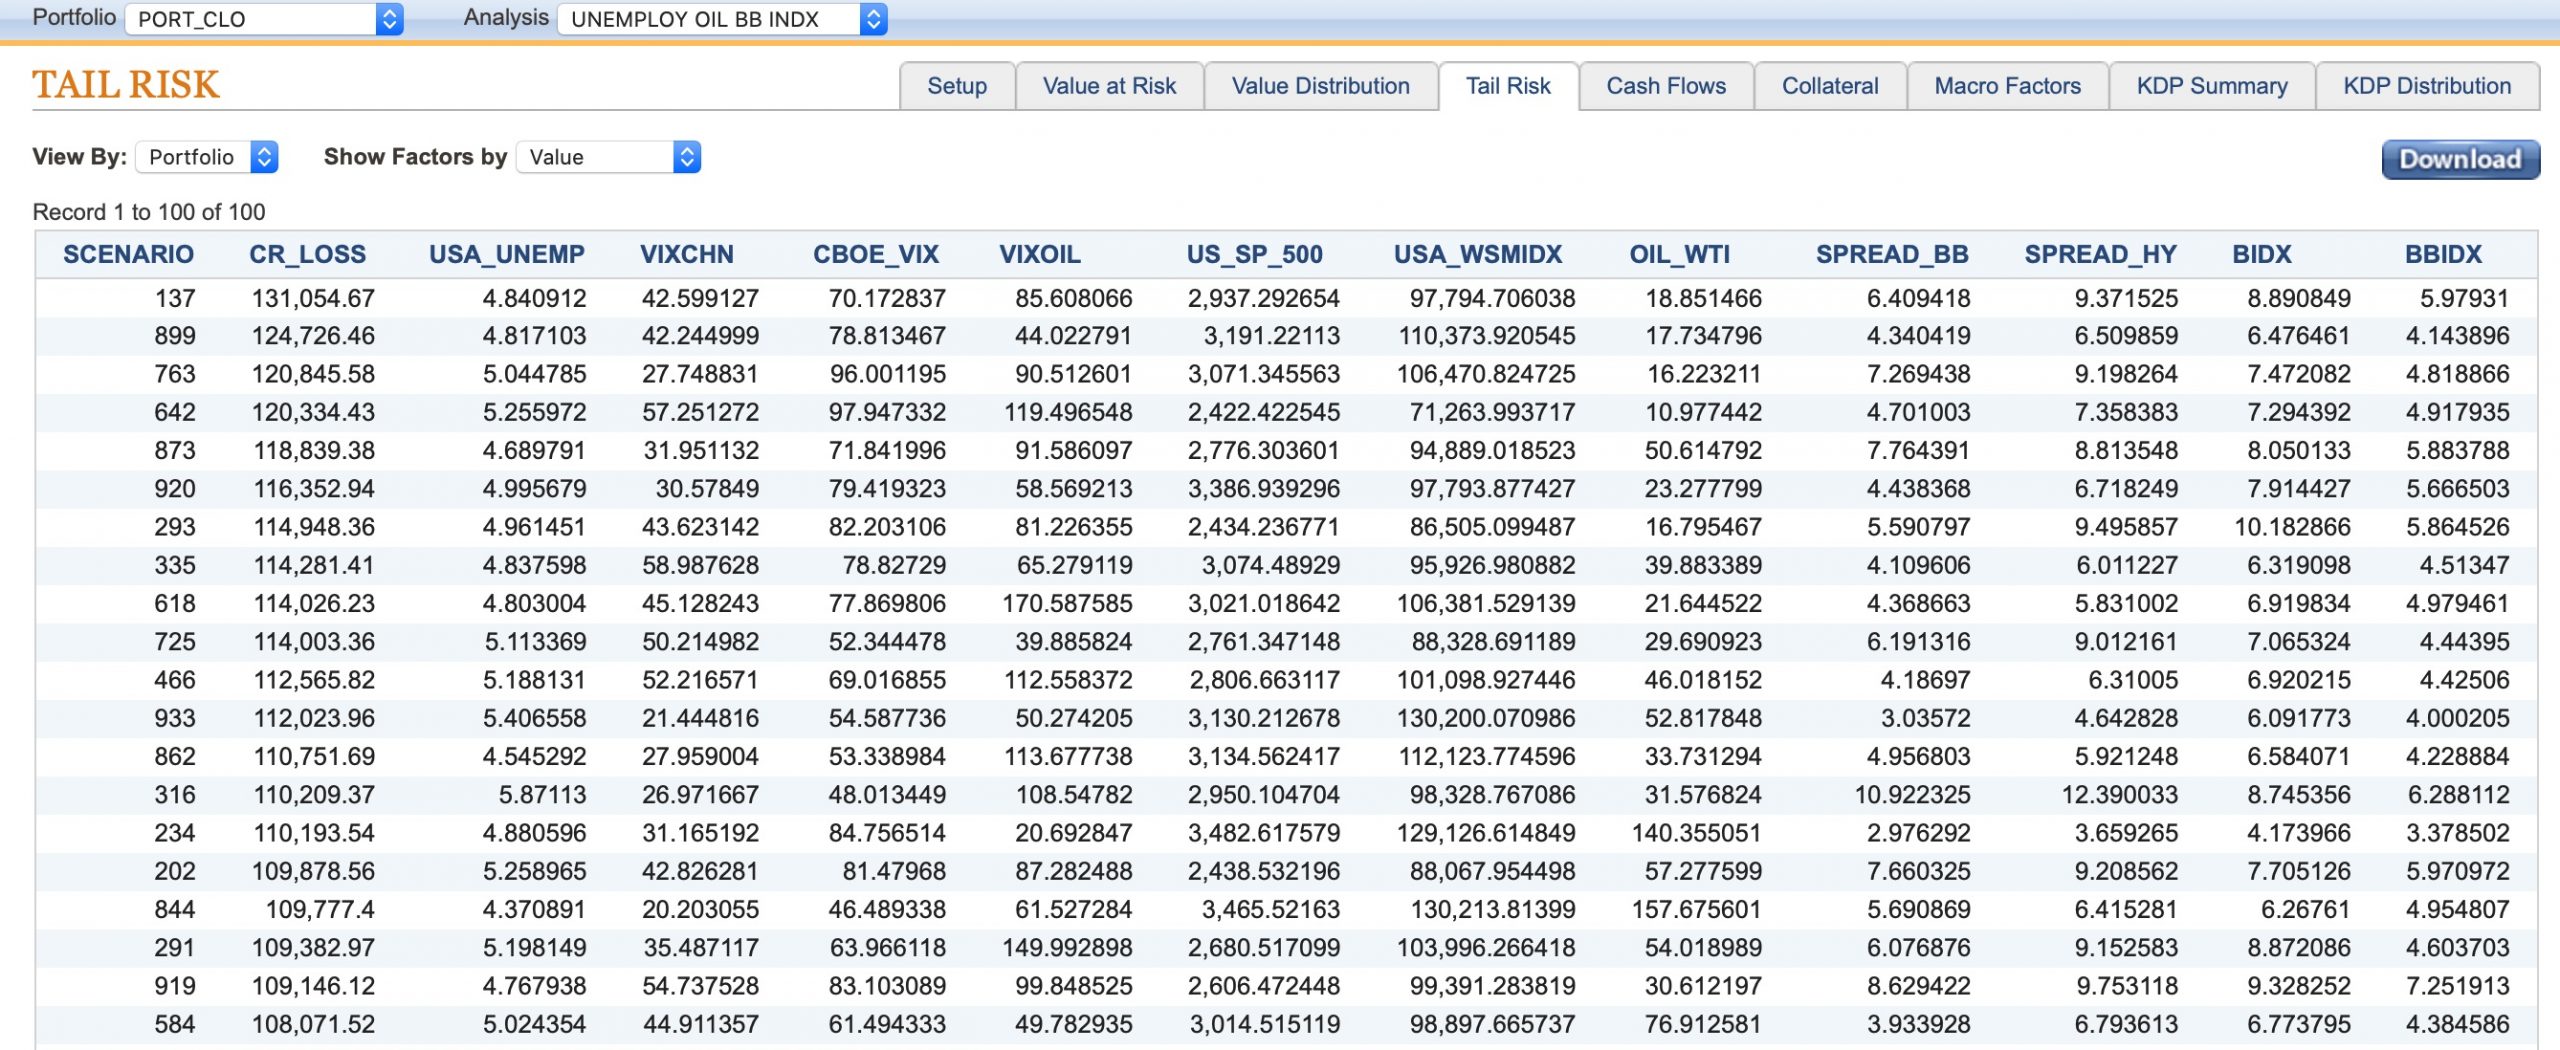Select scenario 899 cell
This screenshot has width=2560, height=1050.
pyautogui.click(x=175, y=336)
